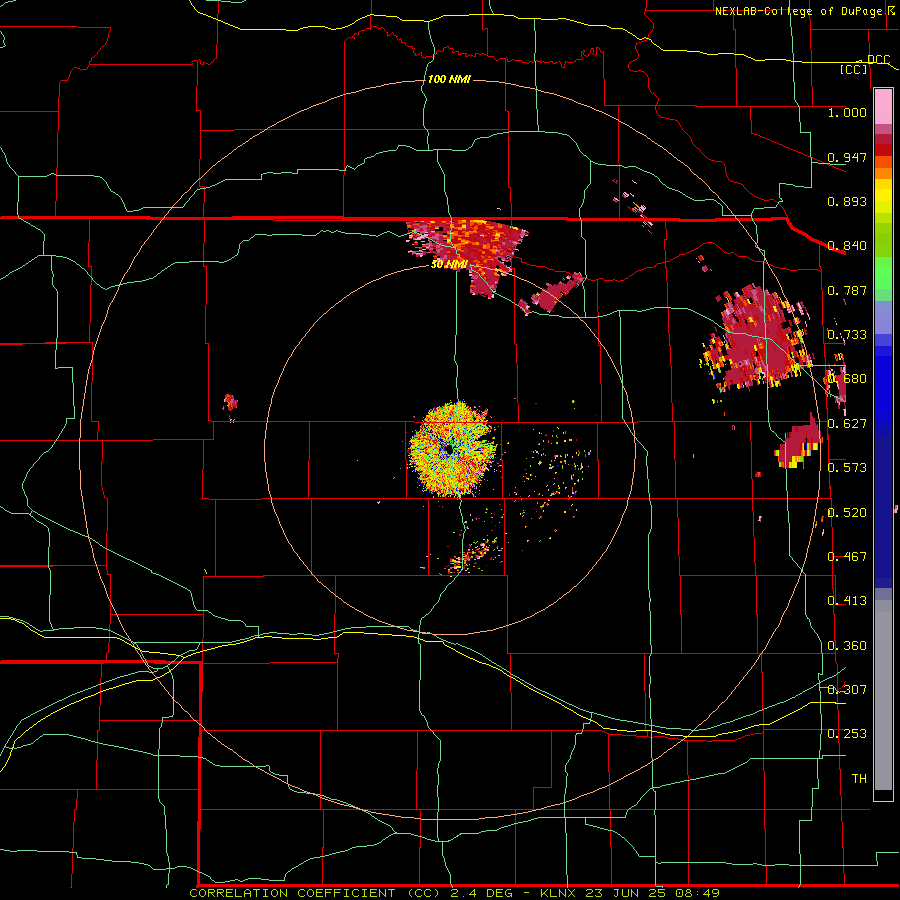Select the 0.947 scale value

[847, 157]
